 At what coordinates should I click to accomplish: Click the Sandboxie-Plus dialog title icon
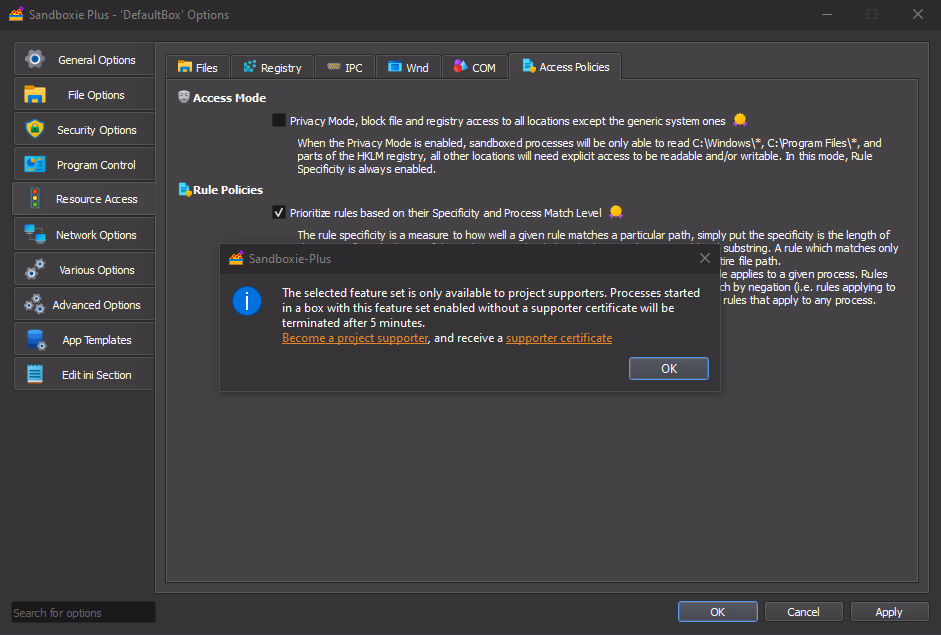(236, 258)
